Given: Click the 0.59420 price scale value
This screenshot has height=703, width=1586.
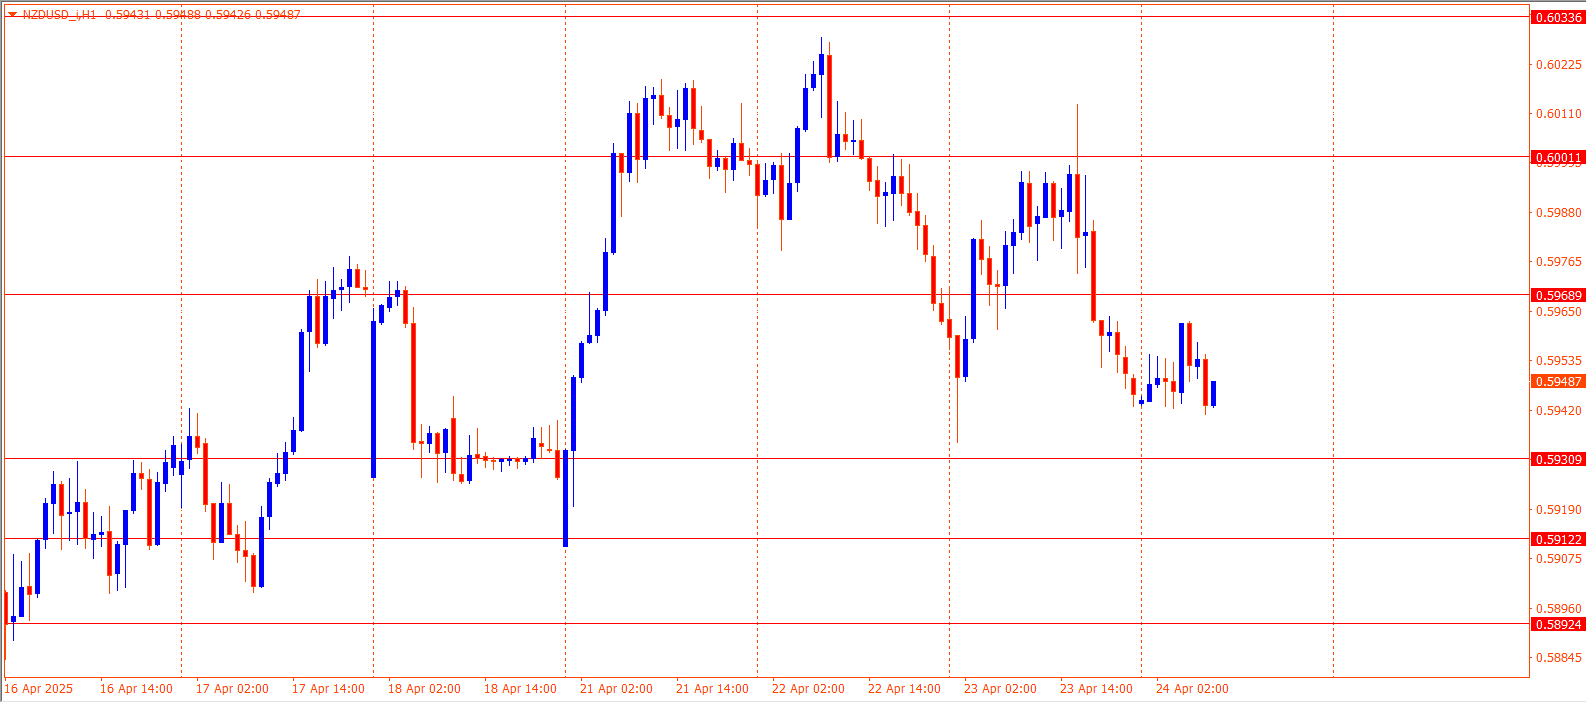Looking at the screenshot, I should click(x=1559, y=411).
